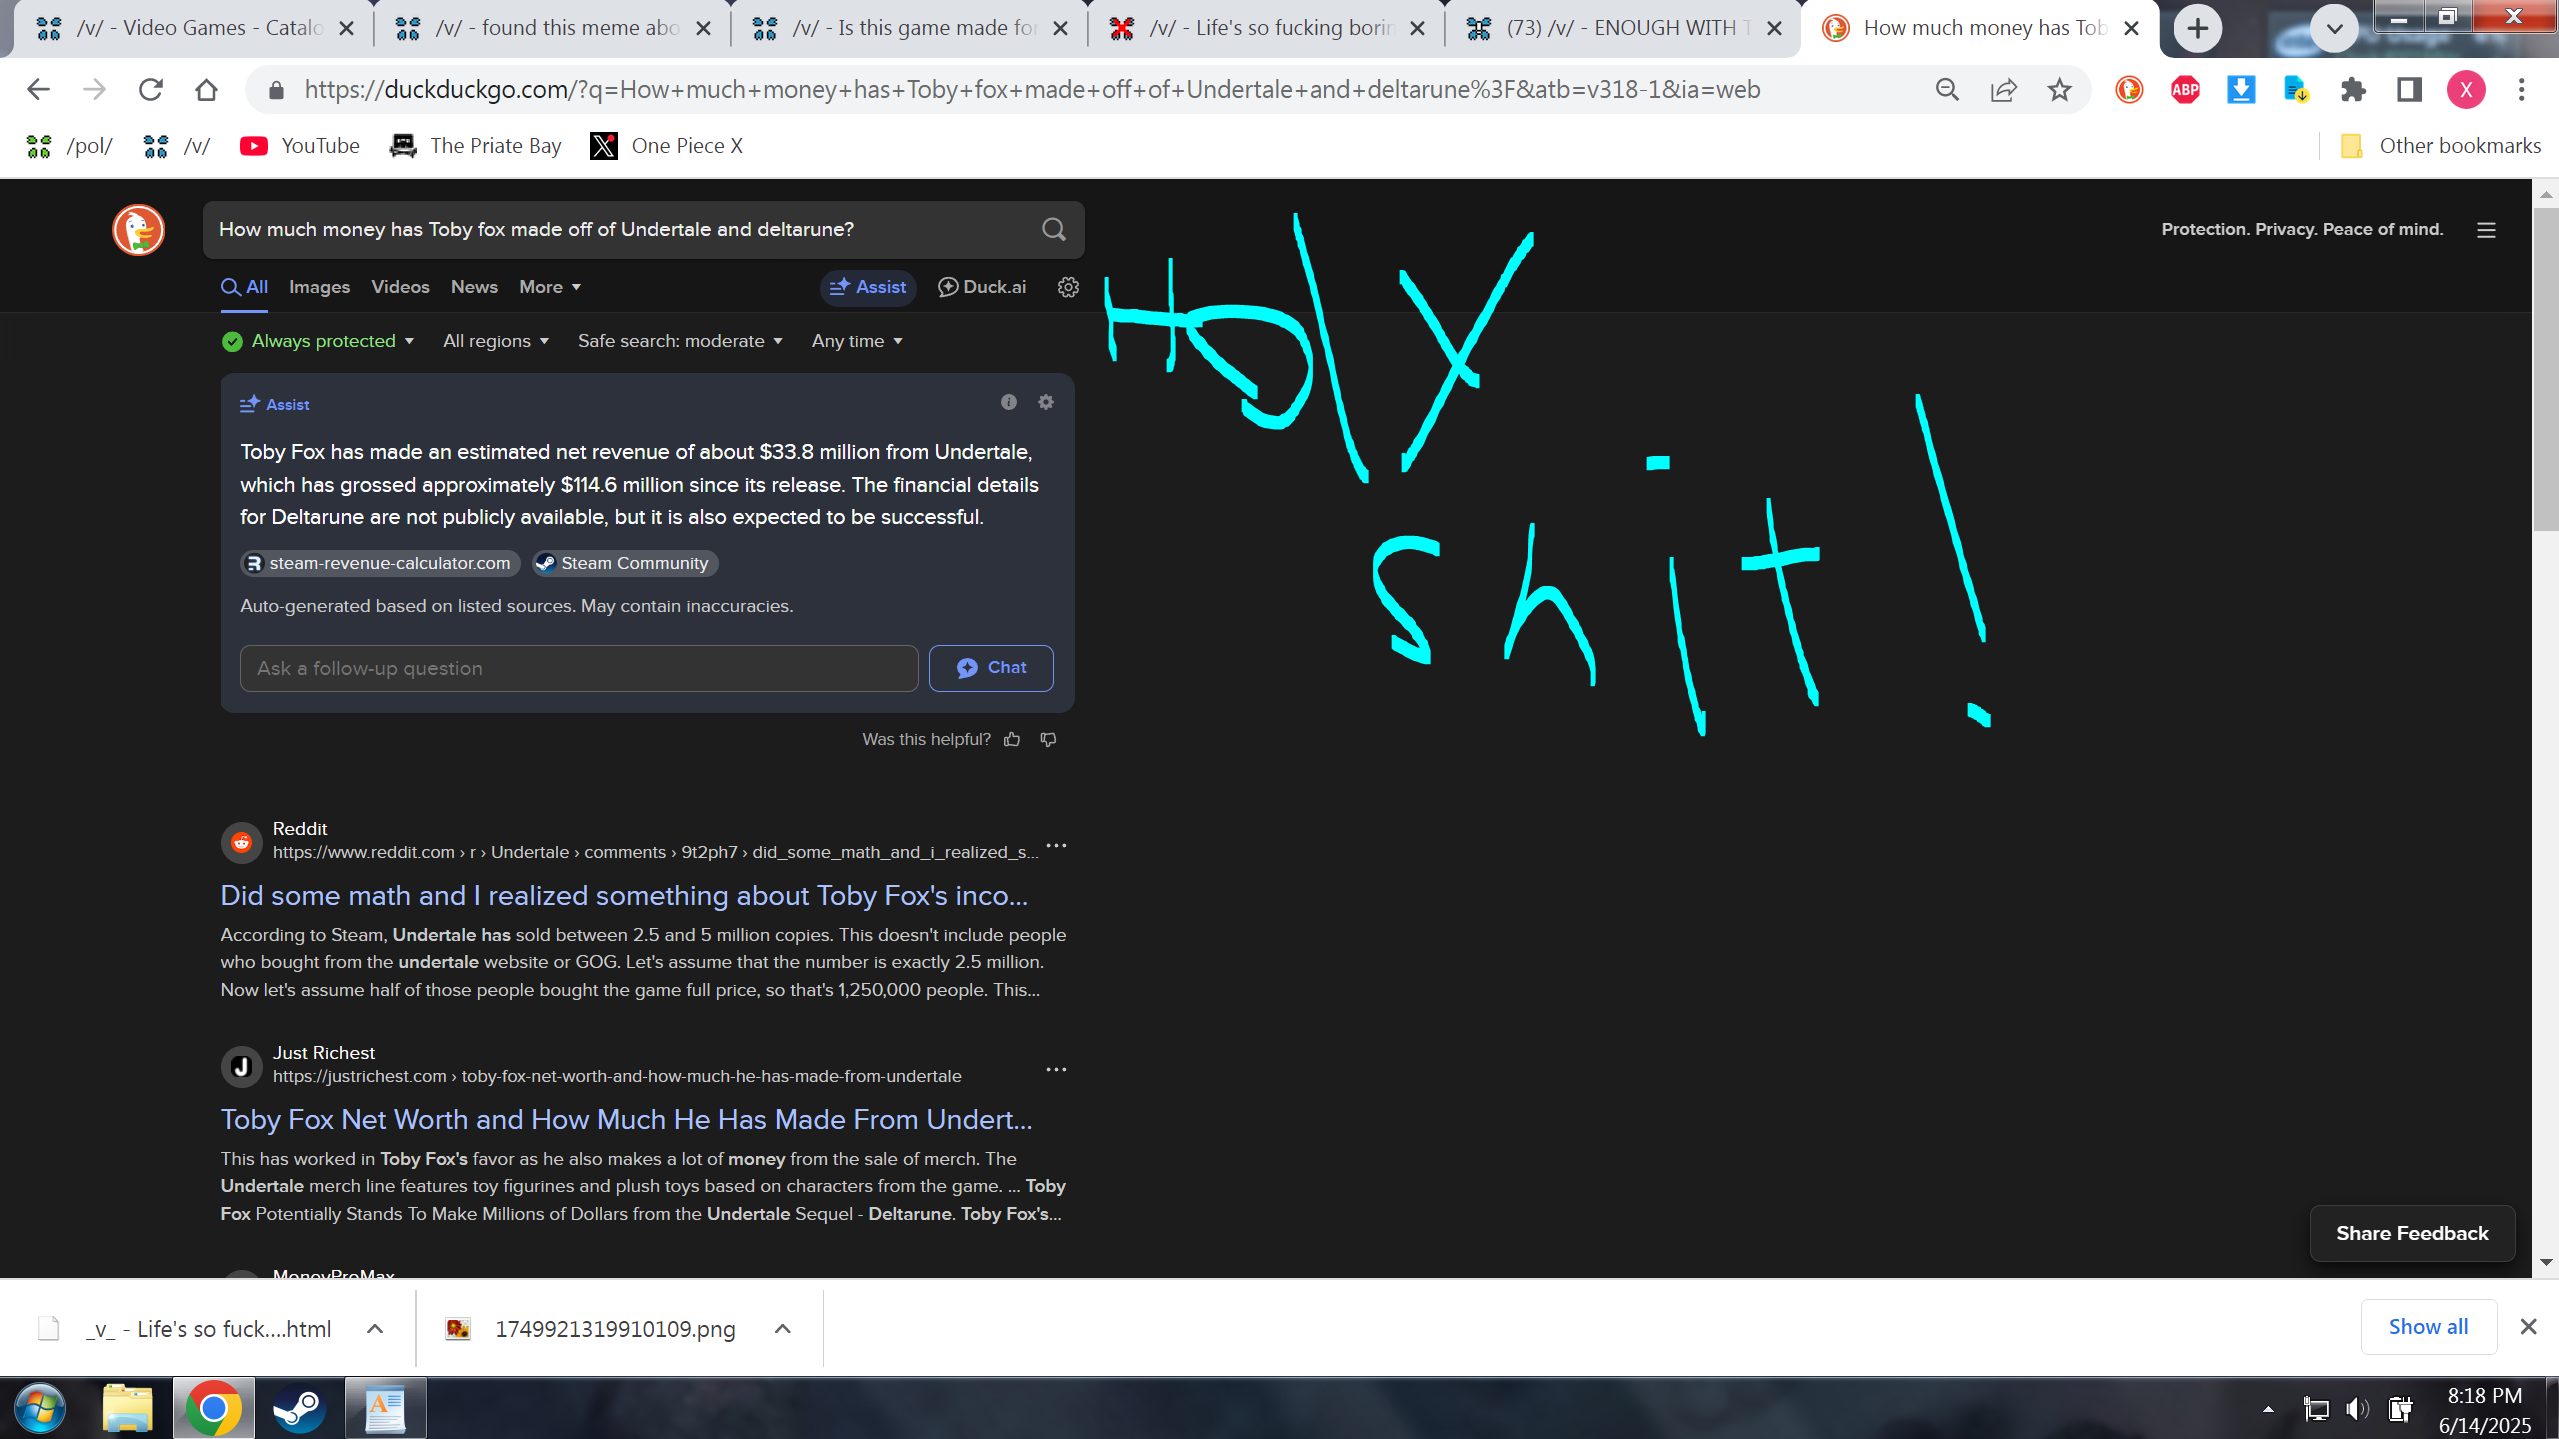Open the zoom magnifier in address bar

point(1946,90)
